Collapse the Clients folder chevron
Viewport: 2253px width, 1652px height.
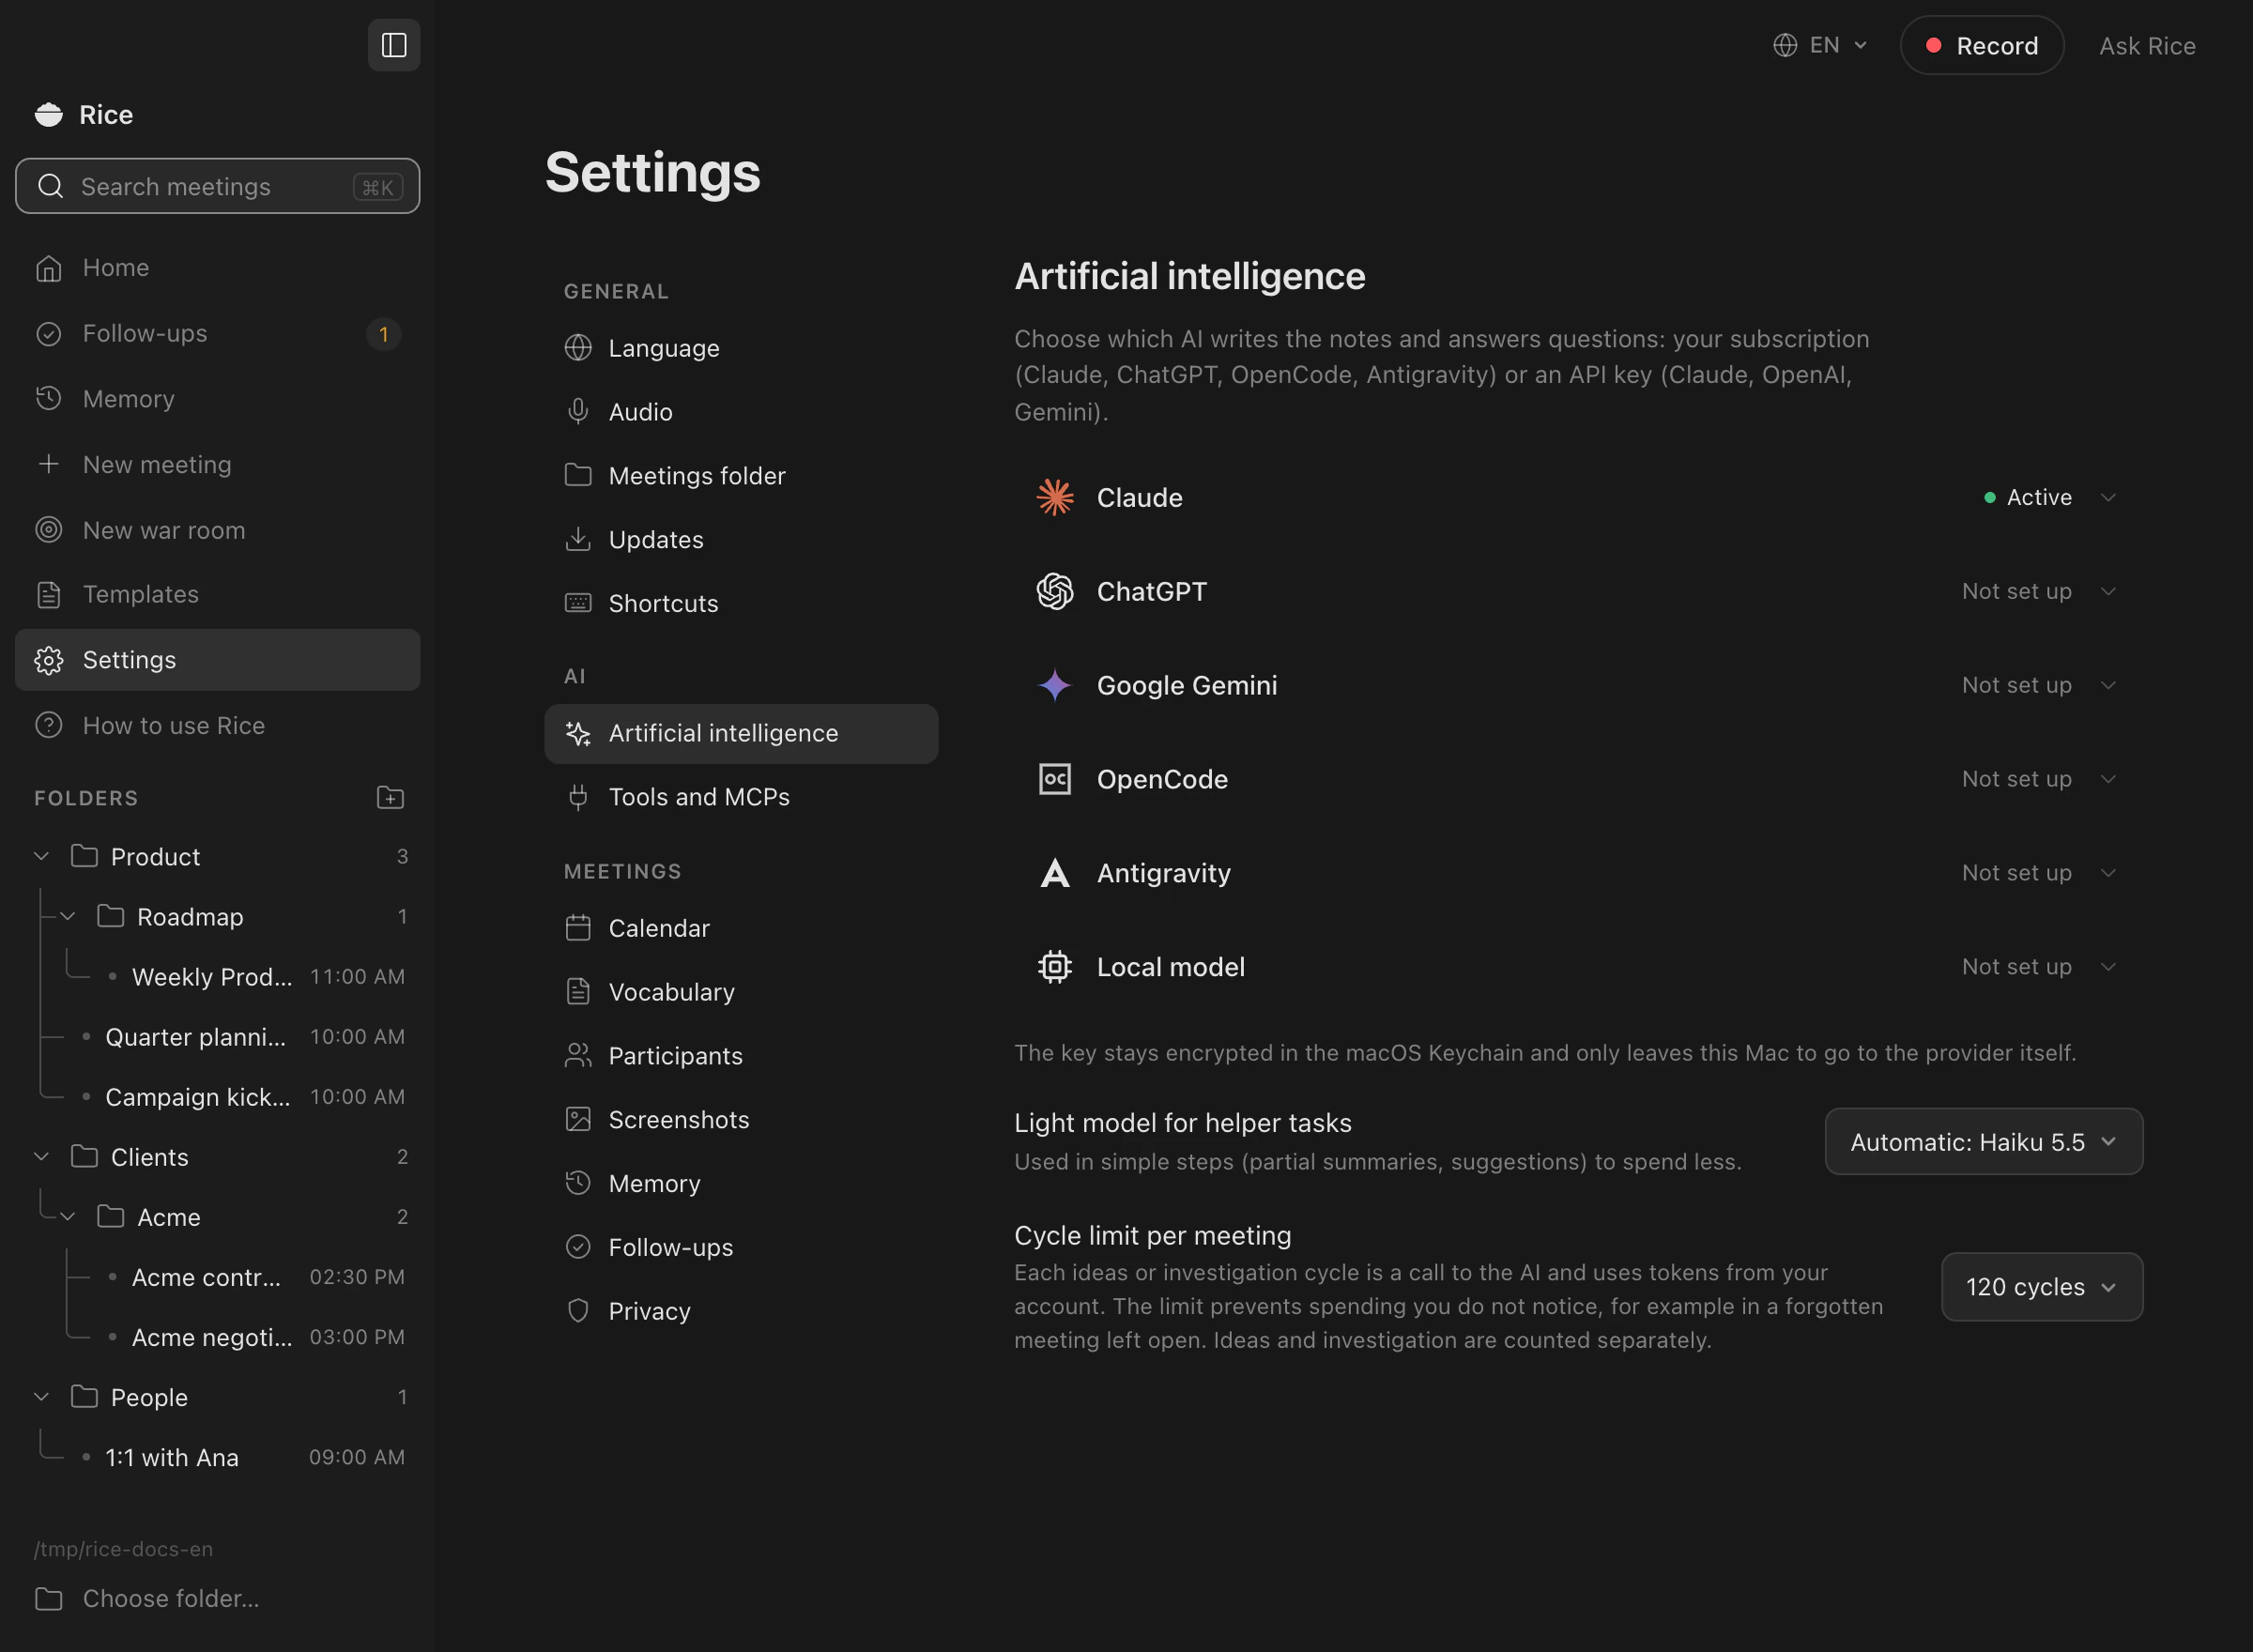tap(41, 1156)
